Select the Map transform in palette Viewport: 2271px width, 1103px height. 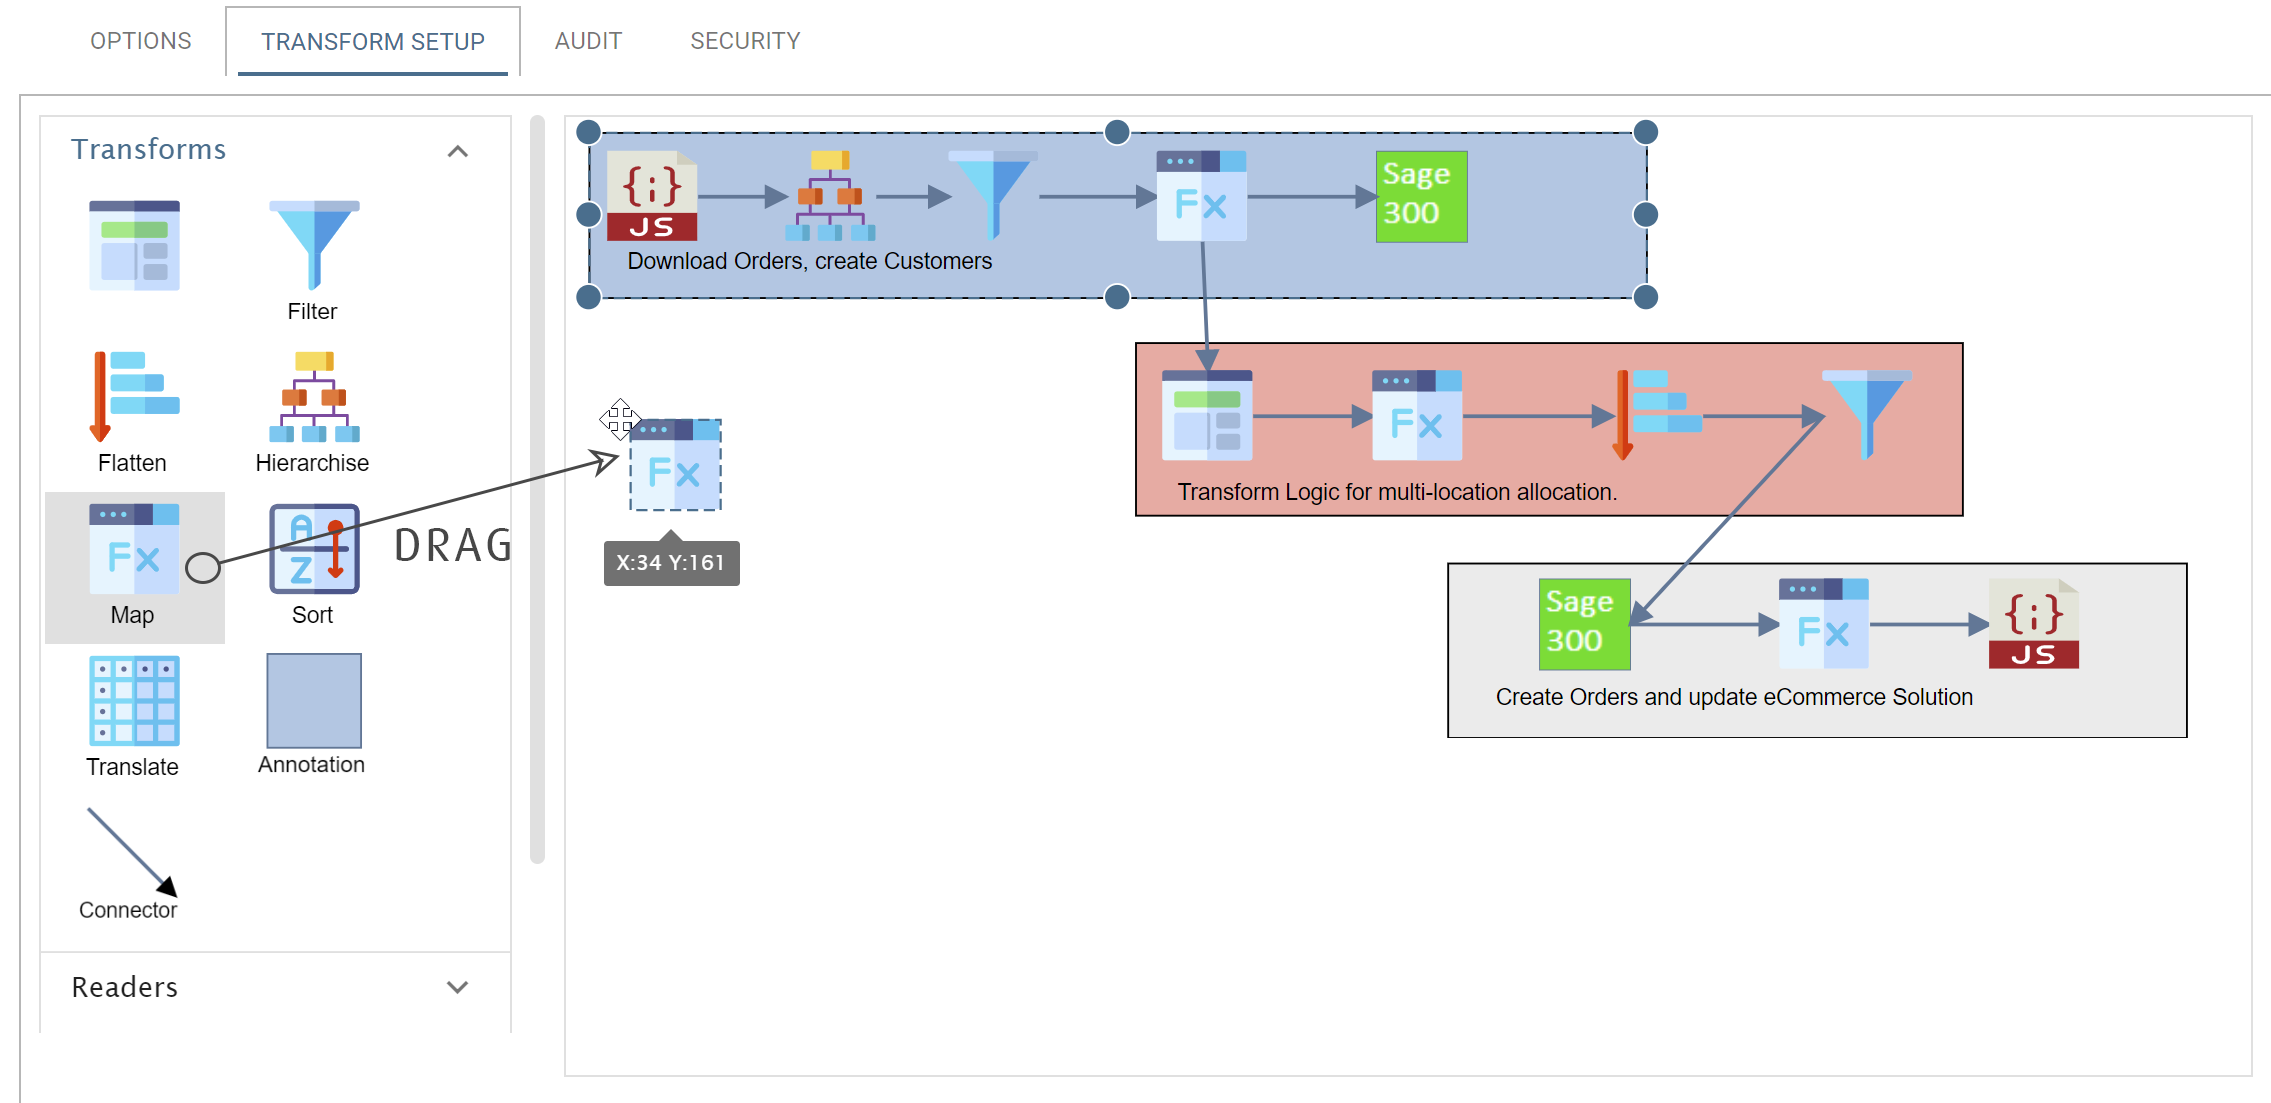click(134, 550)
